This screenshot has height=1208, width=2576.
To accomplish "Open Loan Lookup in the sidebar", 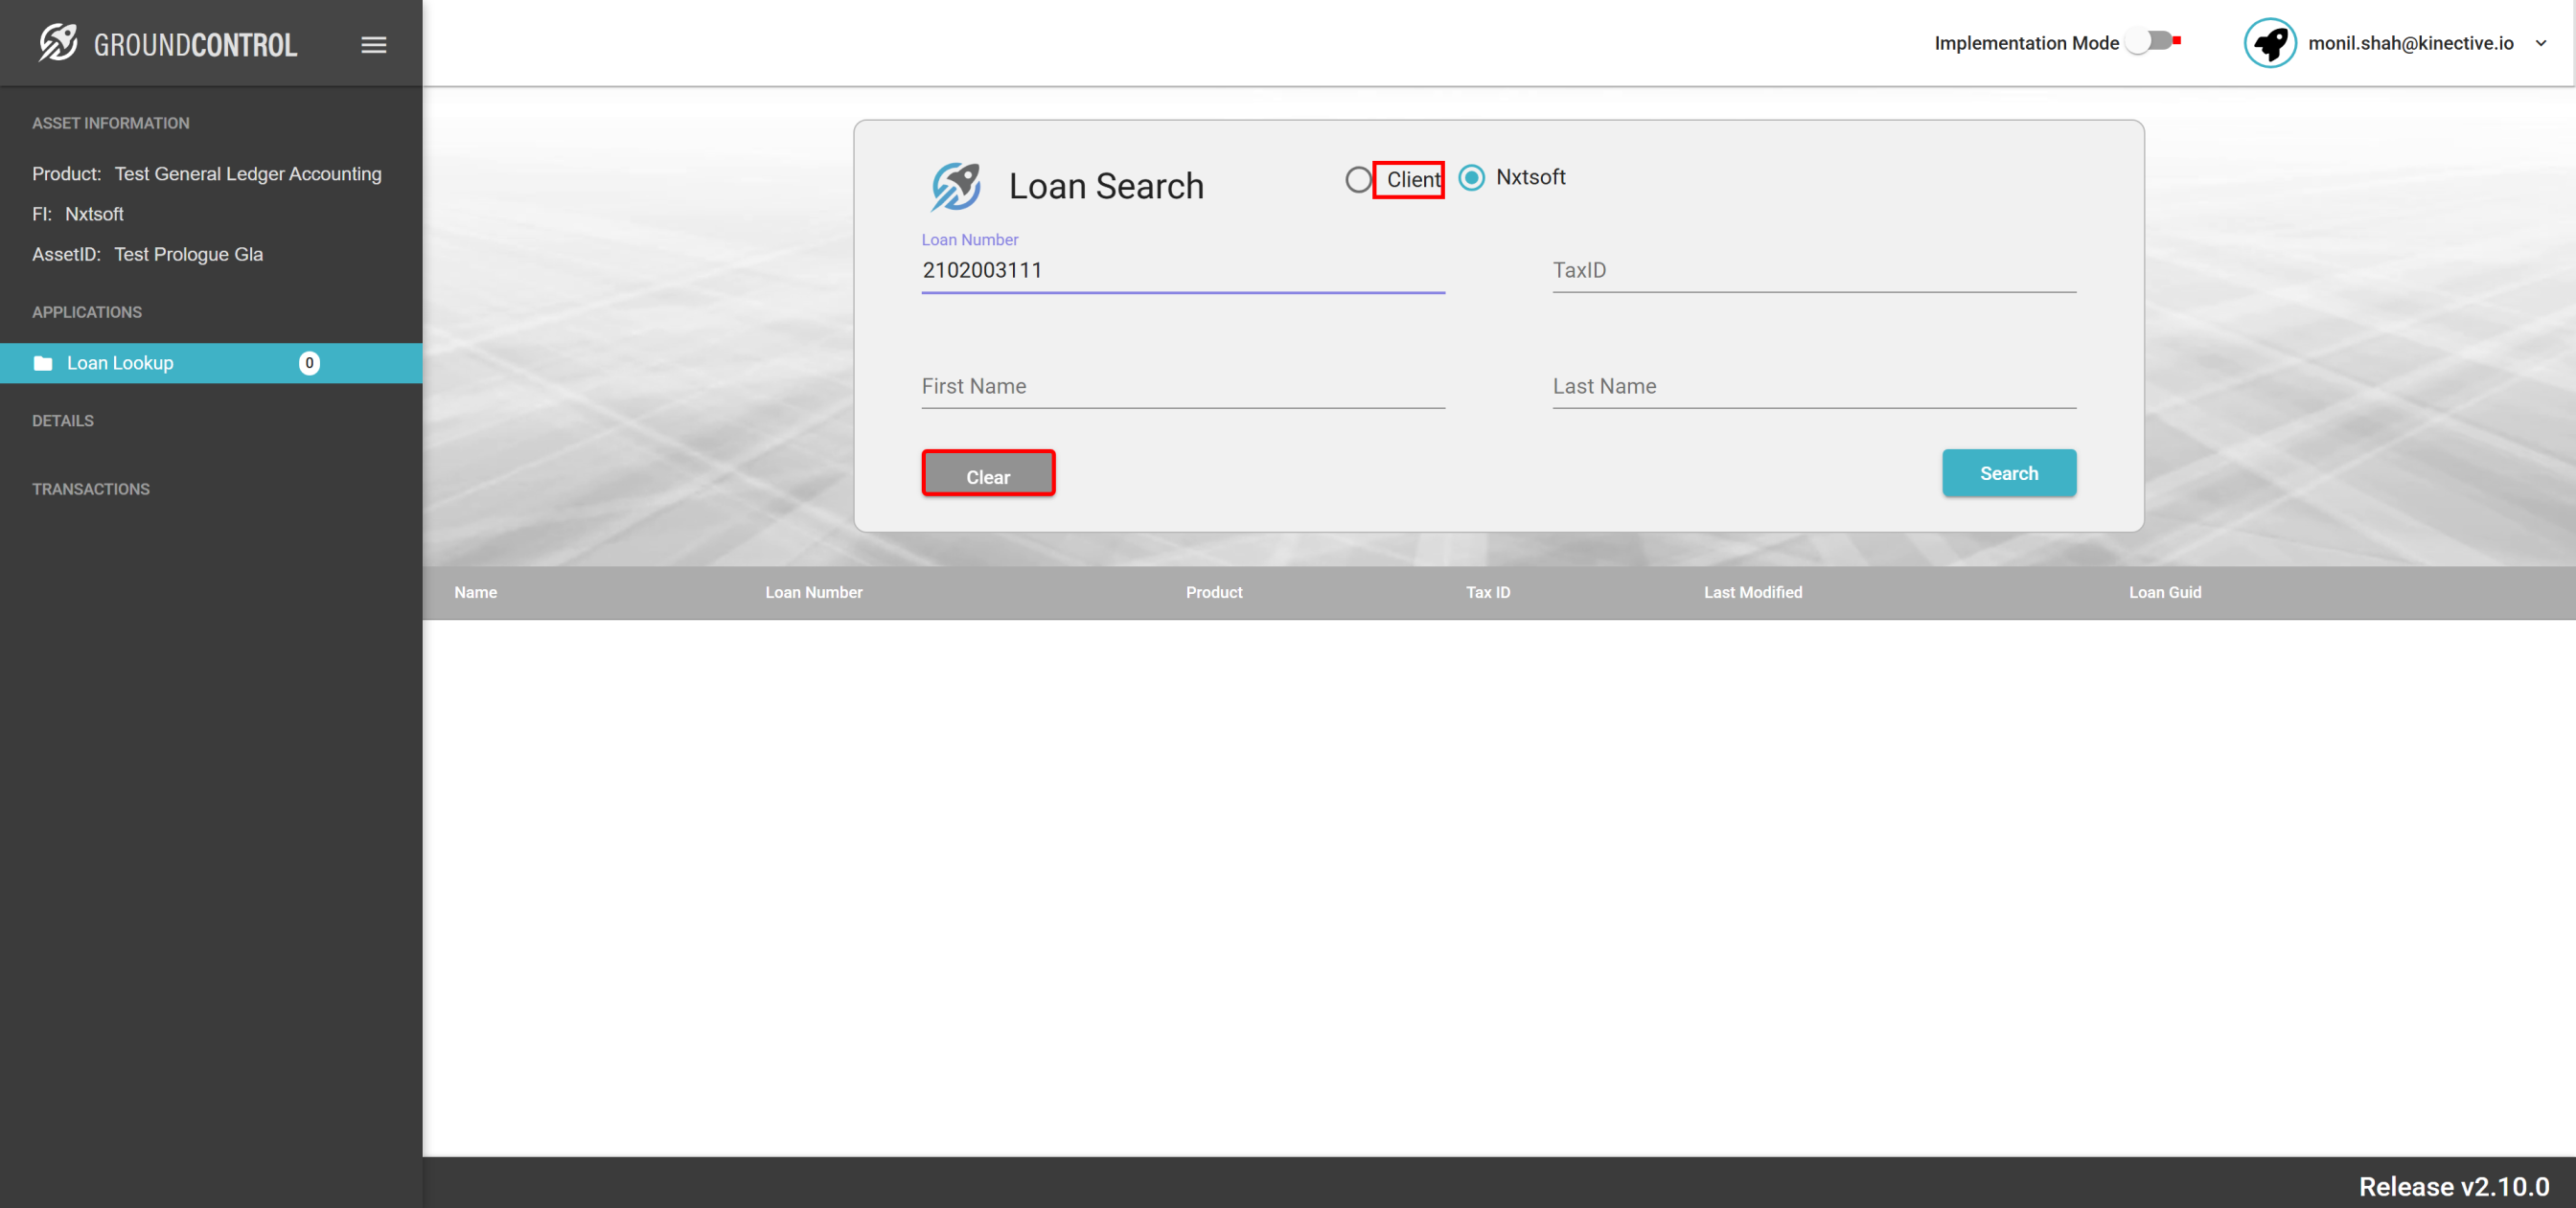I will click(120, 363).
